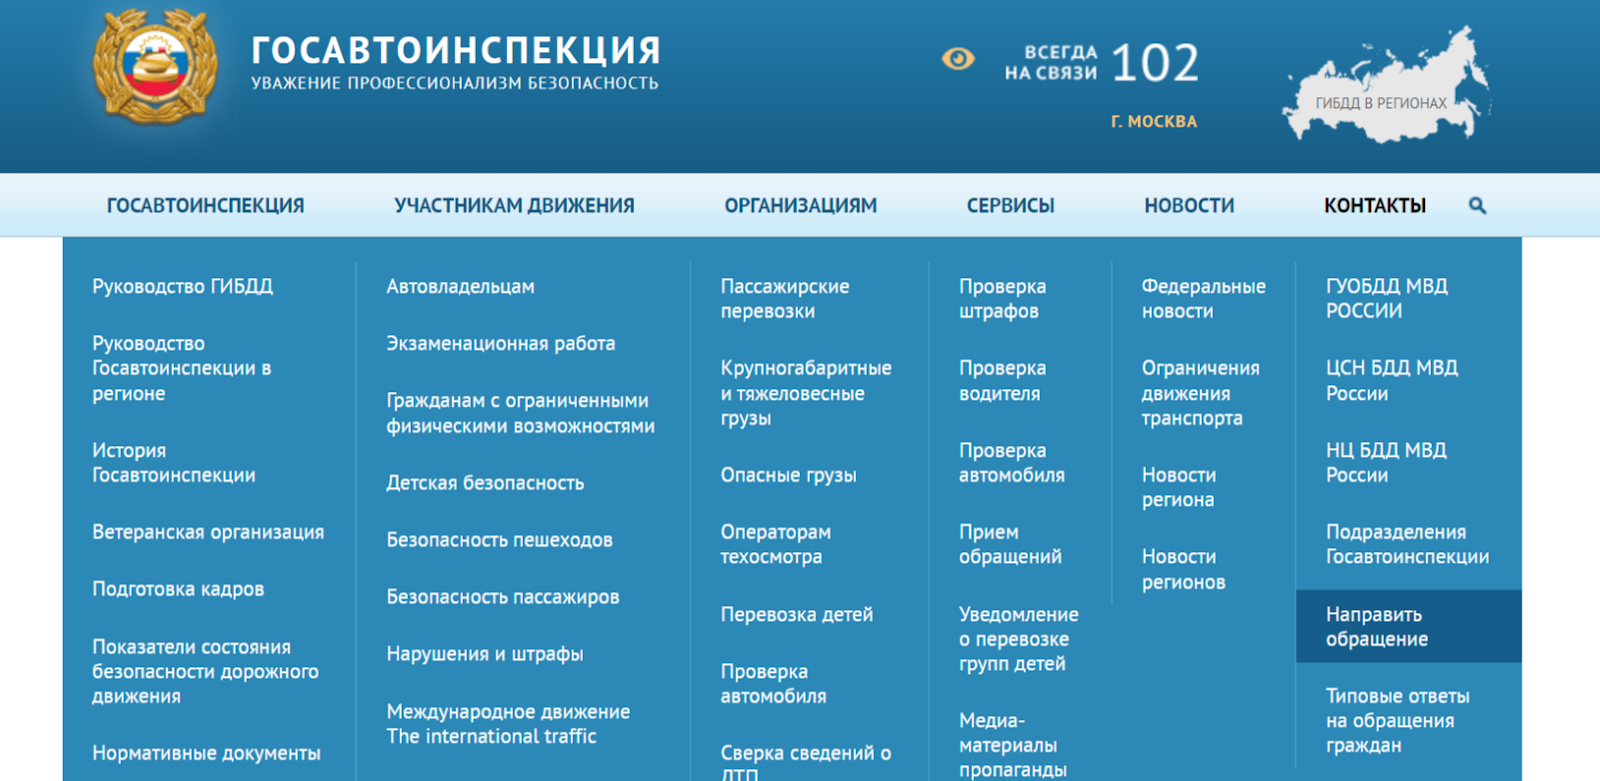Click highlighted Направить обращение item

tap(1408, 626)
